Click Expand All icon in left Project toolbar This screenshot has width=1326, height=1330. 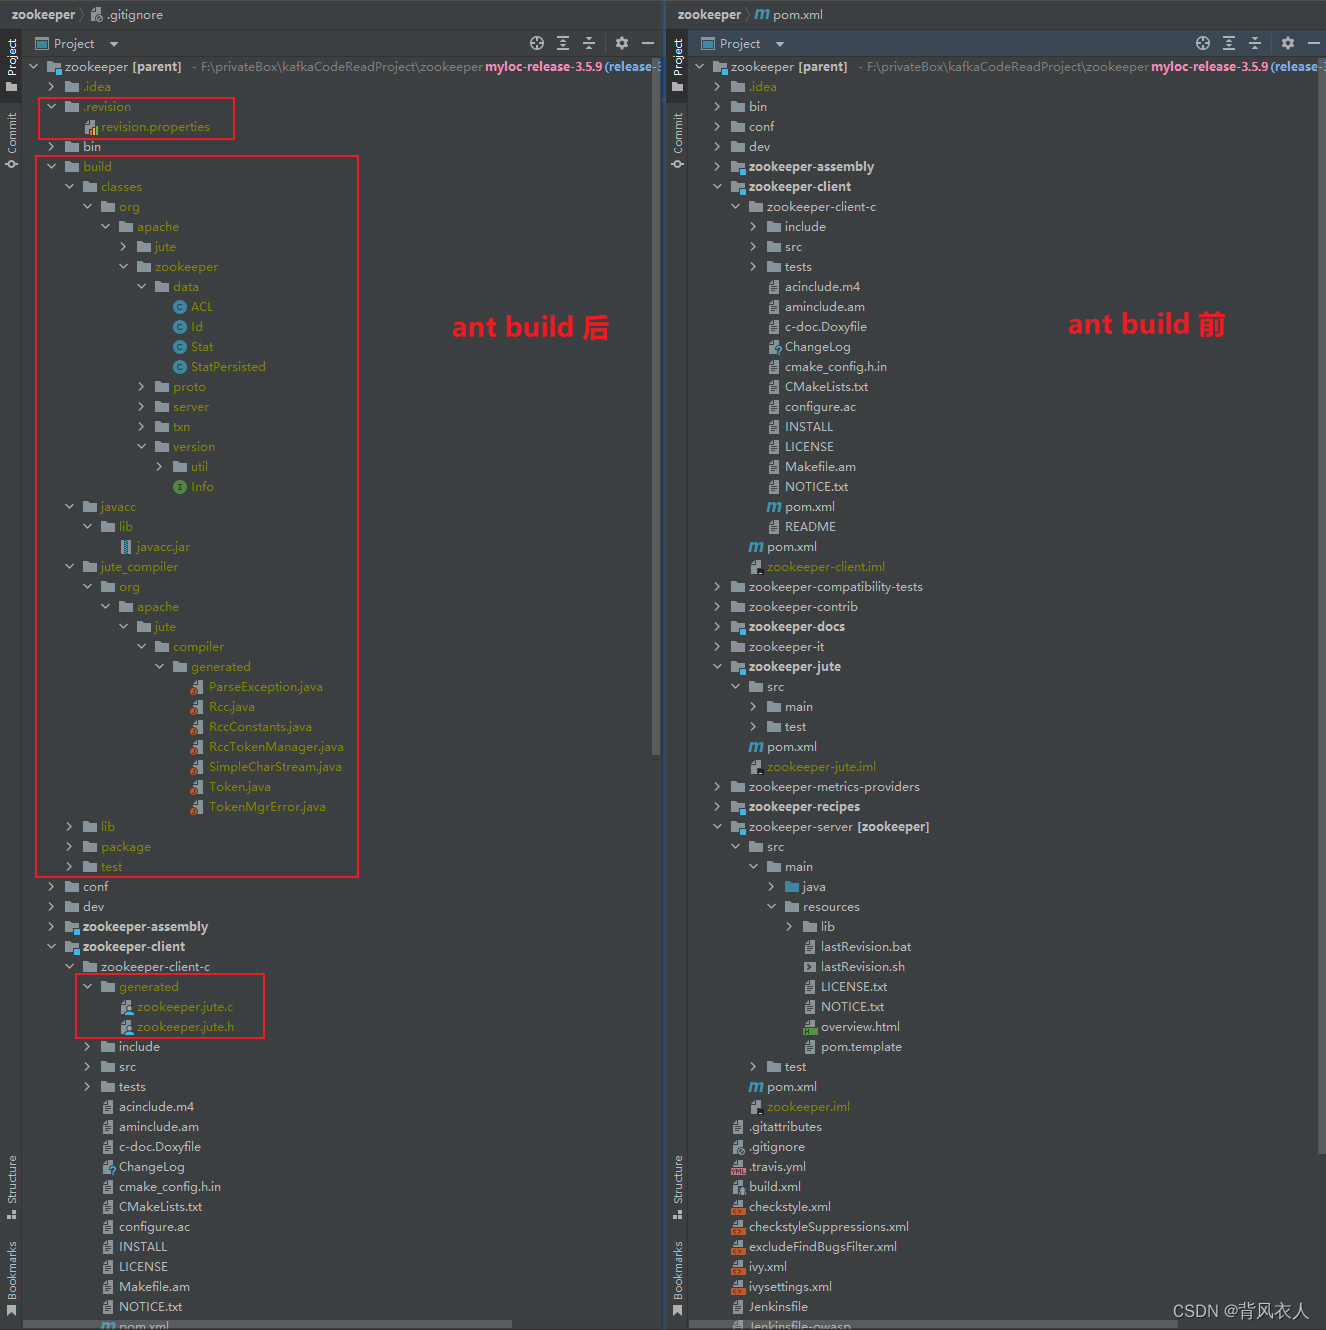(563, 43)
